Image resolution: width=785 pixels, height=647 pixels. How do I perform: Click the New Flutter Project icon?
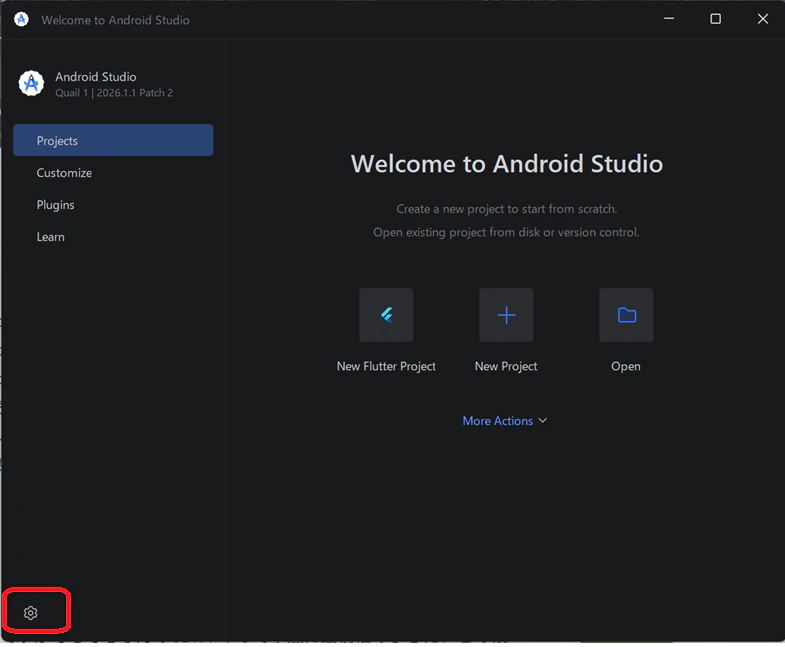(386, 315)
